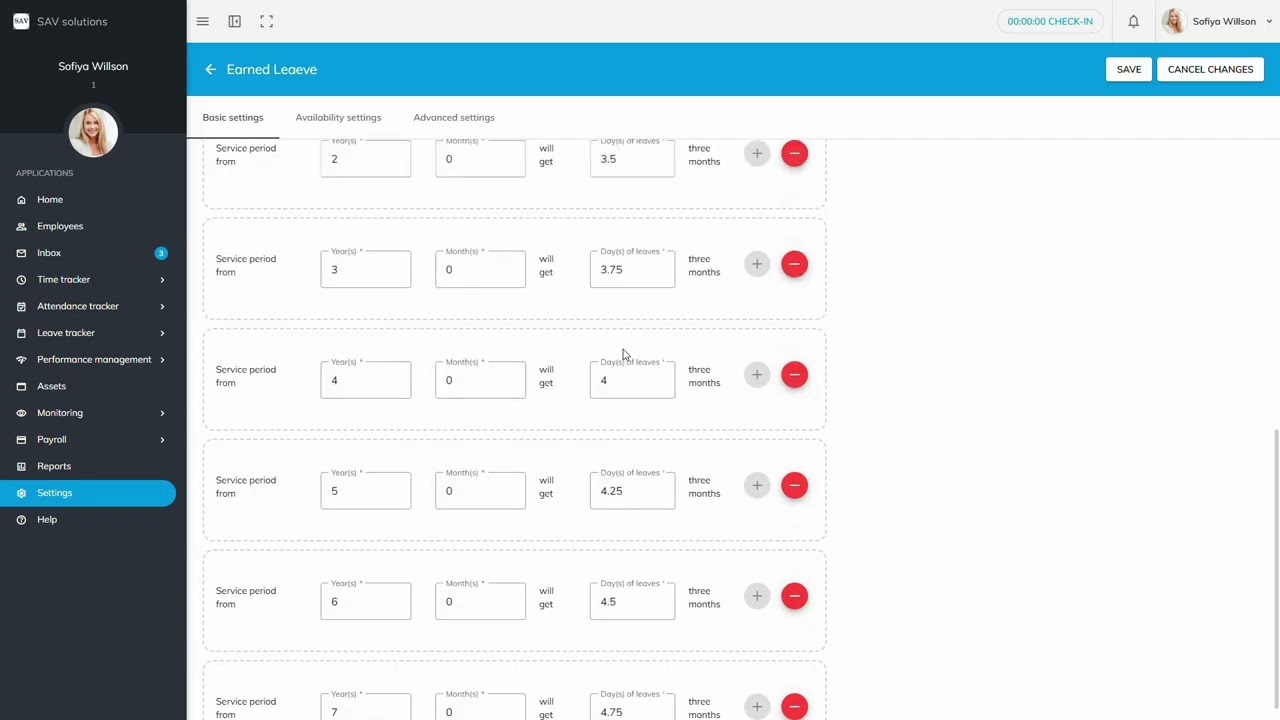The height and width of the screenshot is (720, 1280).
Task: Click the Settings gear icon in the sidebar
Action: [x=21, y=493]
